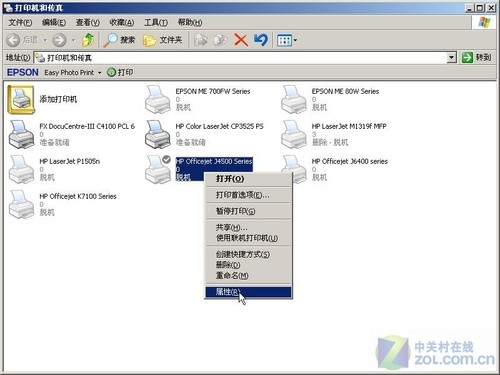500x375 pixels.
Task: Open the Back history dropdown arrow
Action: [45, 40]
